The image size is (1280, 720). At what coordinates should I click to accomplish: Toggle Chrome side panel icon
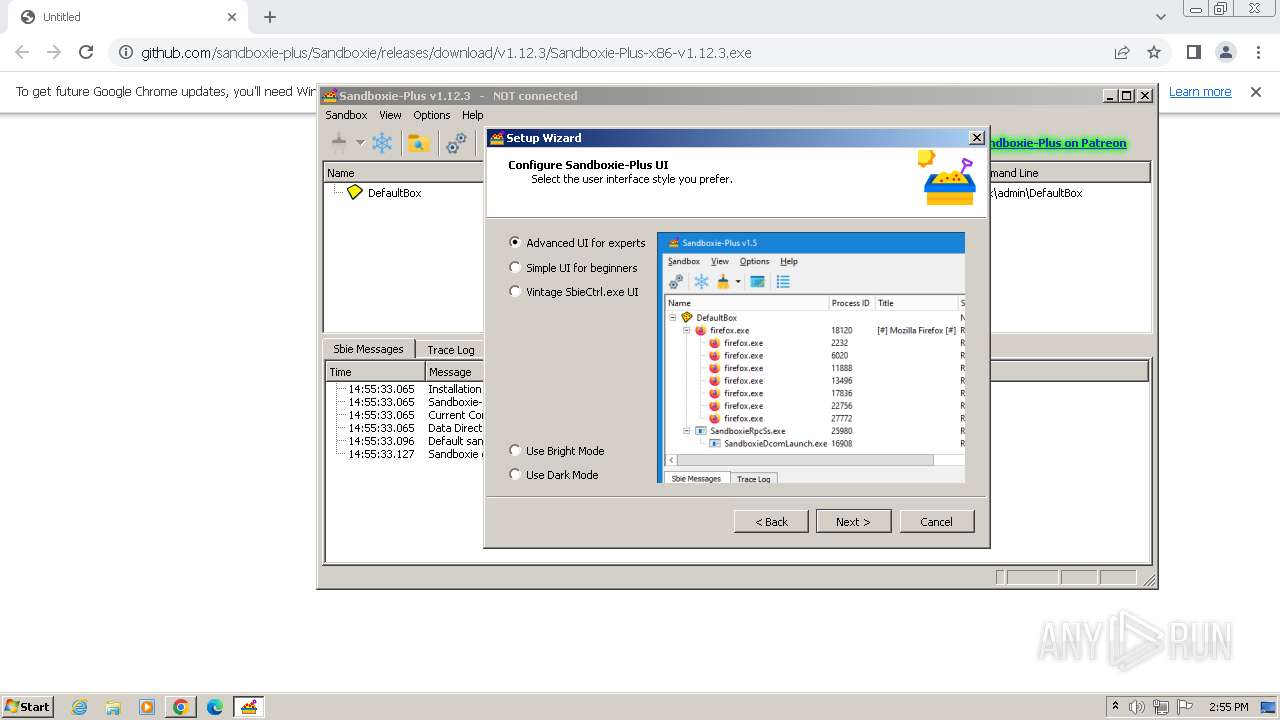point(1193,52)
